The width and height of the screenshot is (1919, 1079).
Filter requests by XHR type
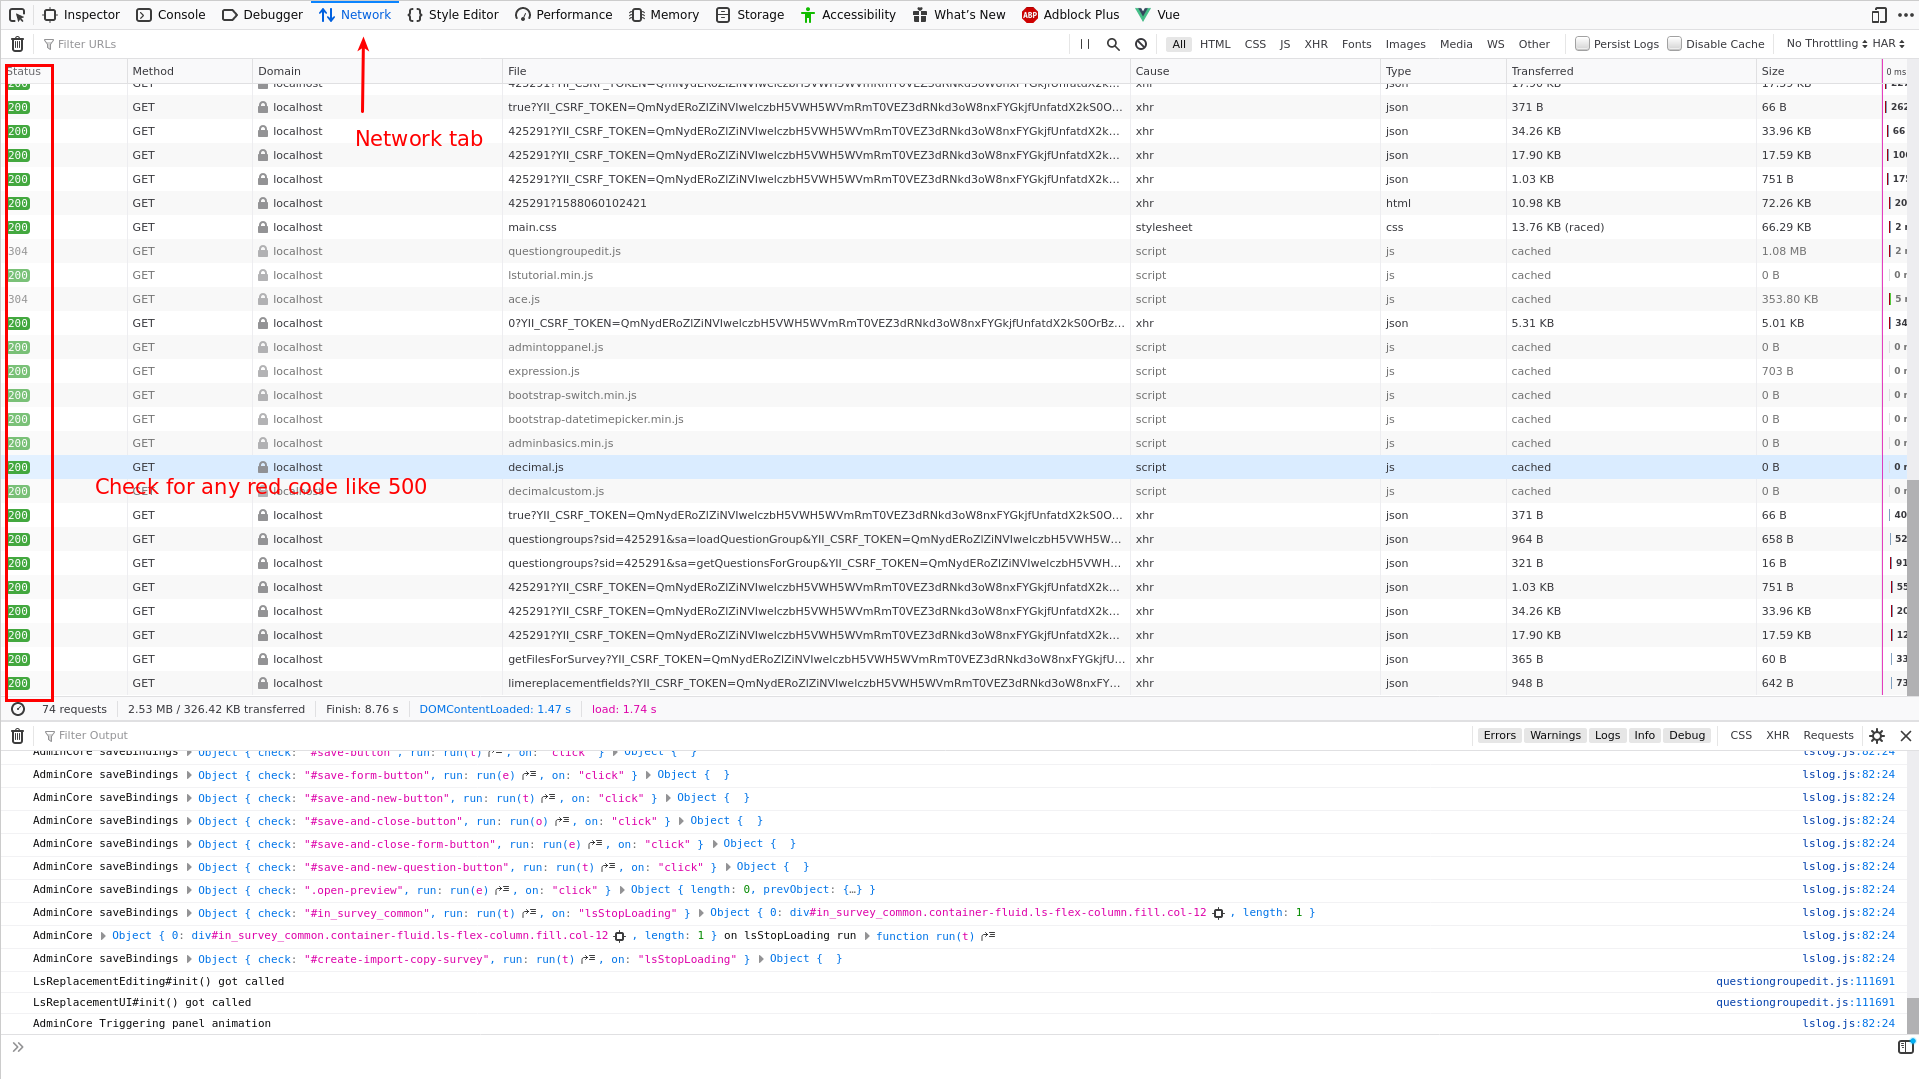(x=1316, y=44)
